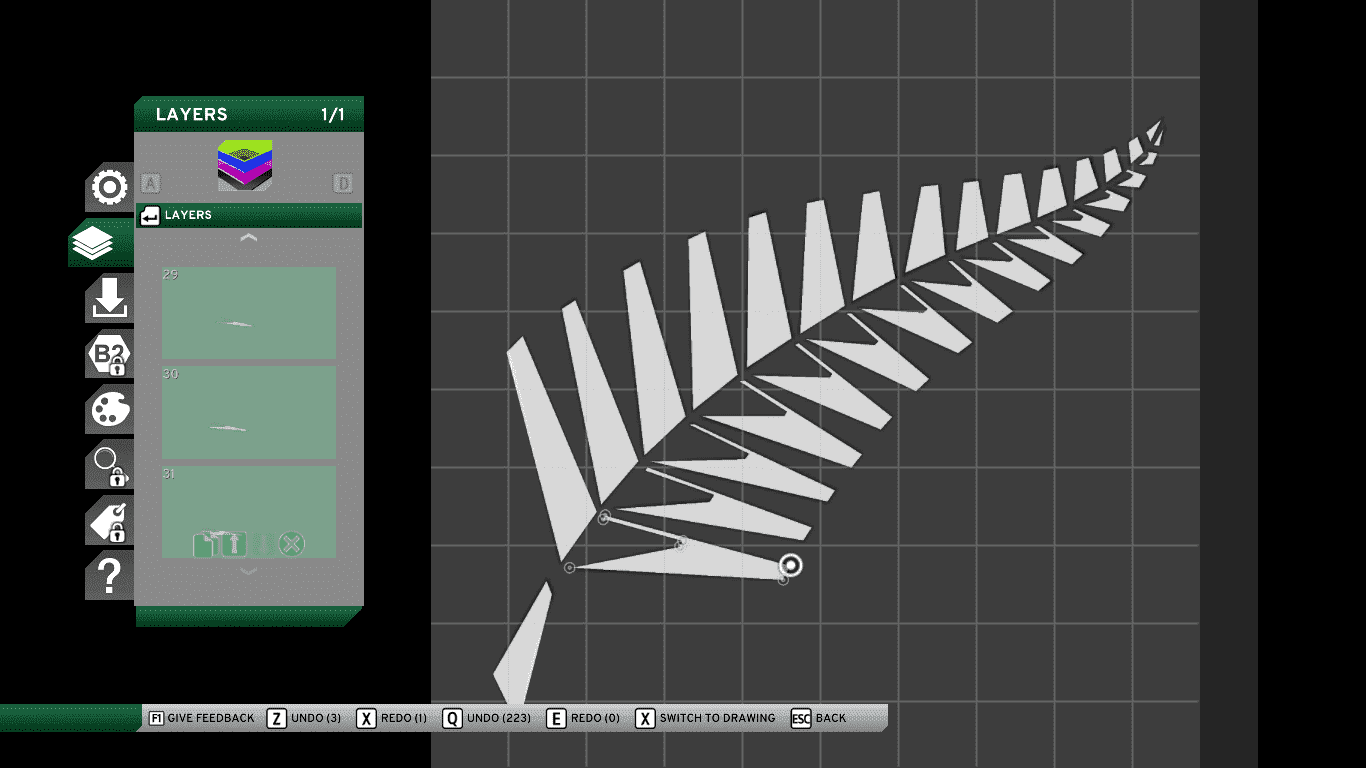This screenshot has height=768, width=1366.
Task: Click the highlighted ring control point
Action: pos(791,566)
